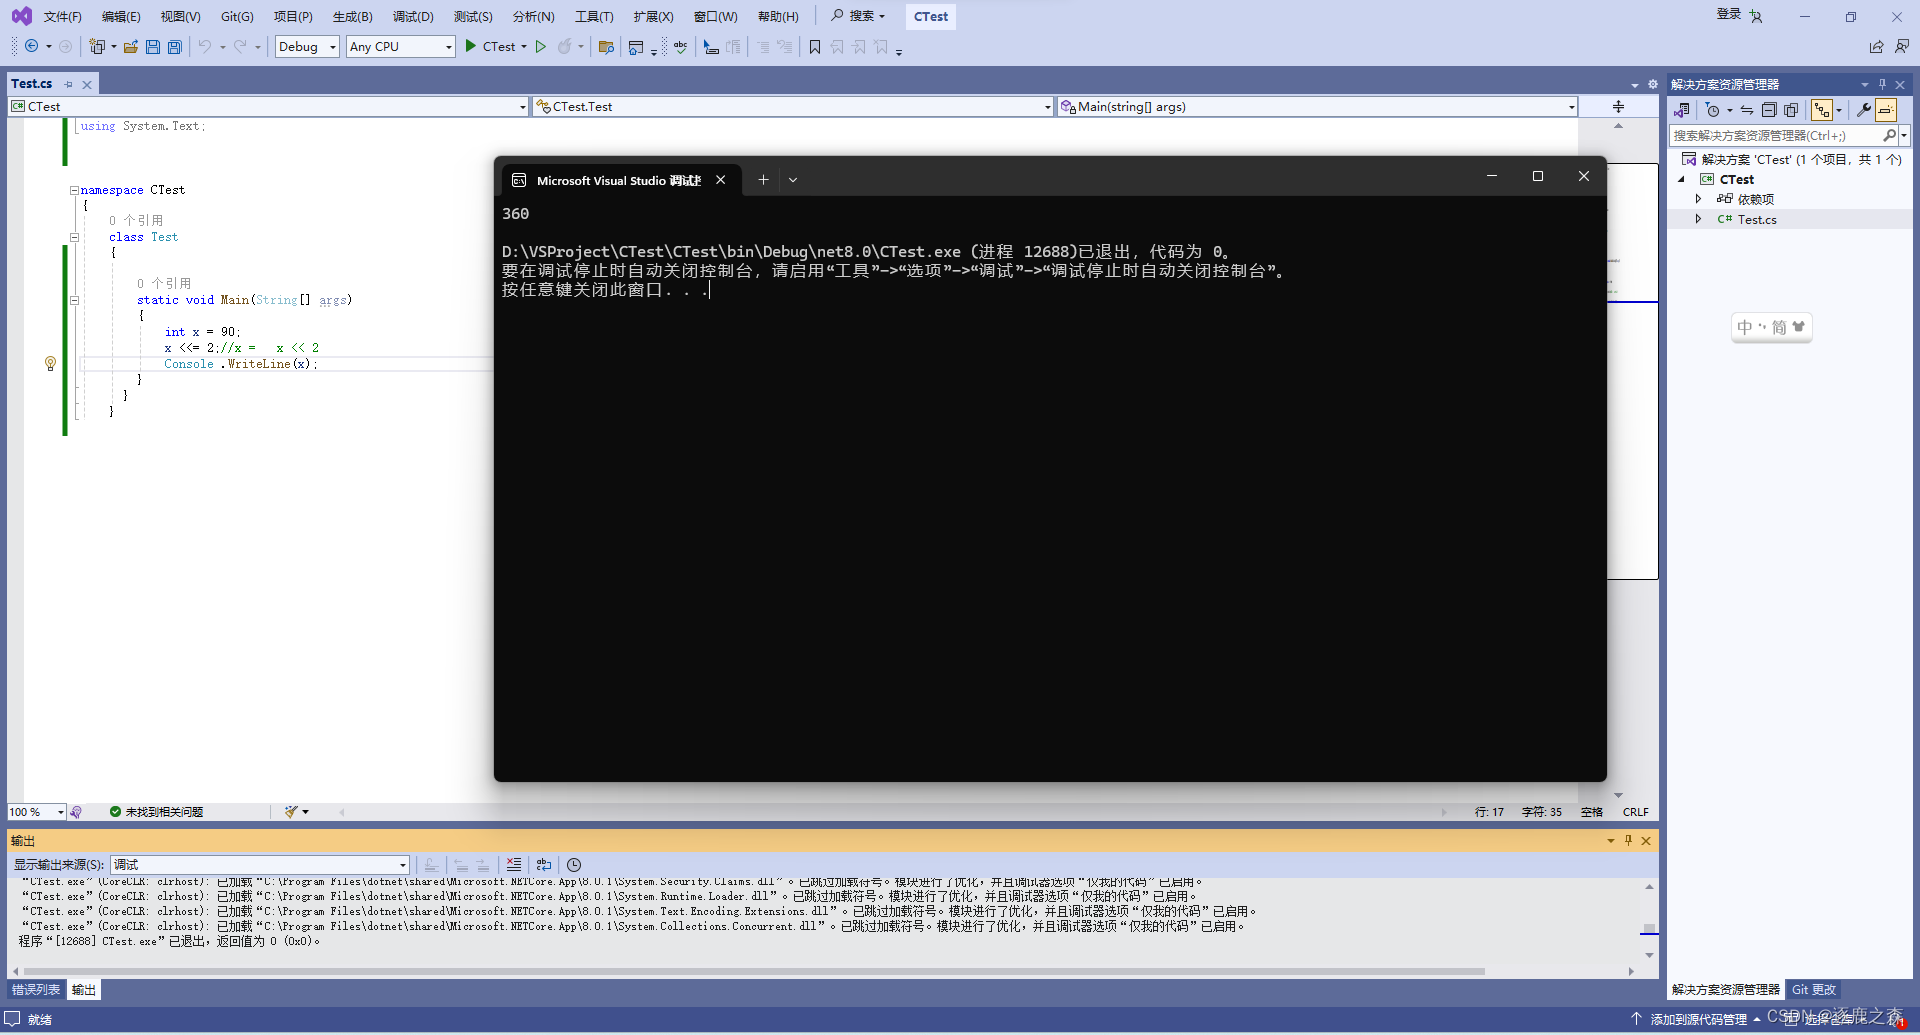Open the 文件(F) menu
Viewport: 1920px width, 1035px height.
pos(62,16)
